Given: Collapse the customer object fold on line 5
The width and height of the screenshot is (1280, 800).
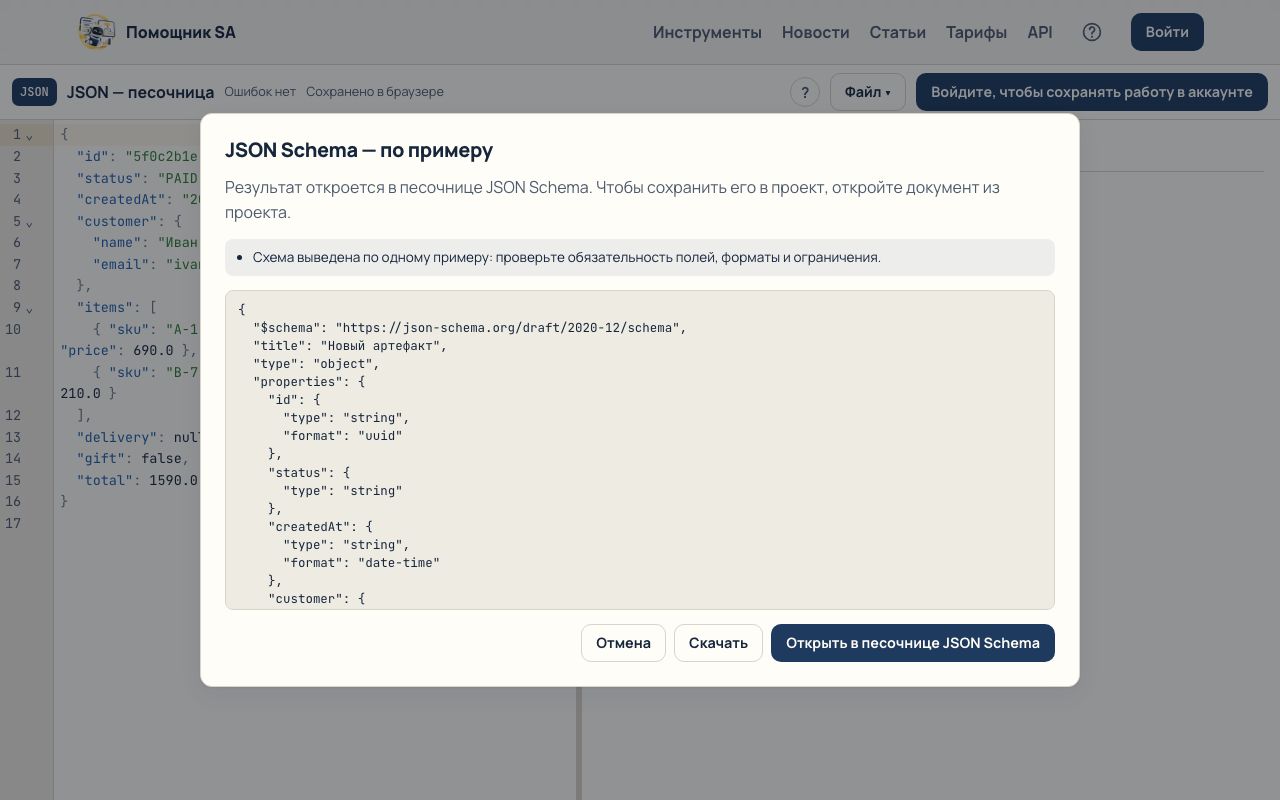Looking at the screenshot, I should click(29, 222).
